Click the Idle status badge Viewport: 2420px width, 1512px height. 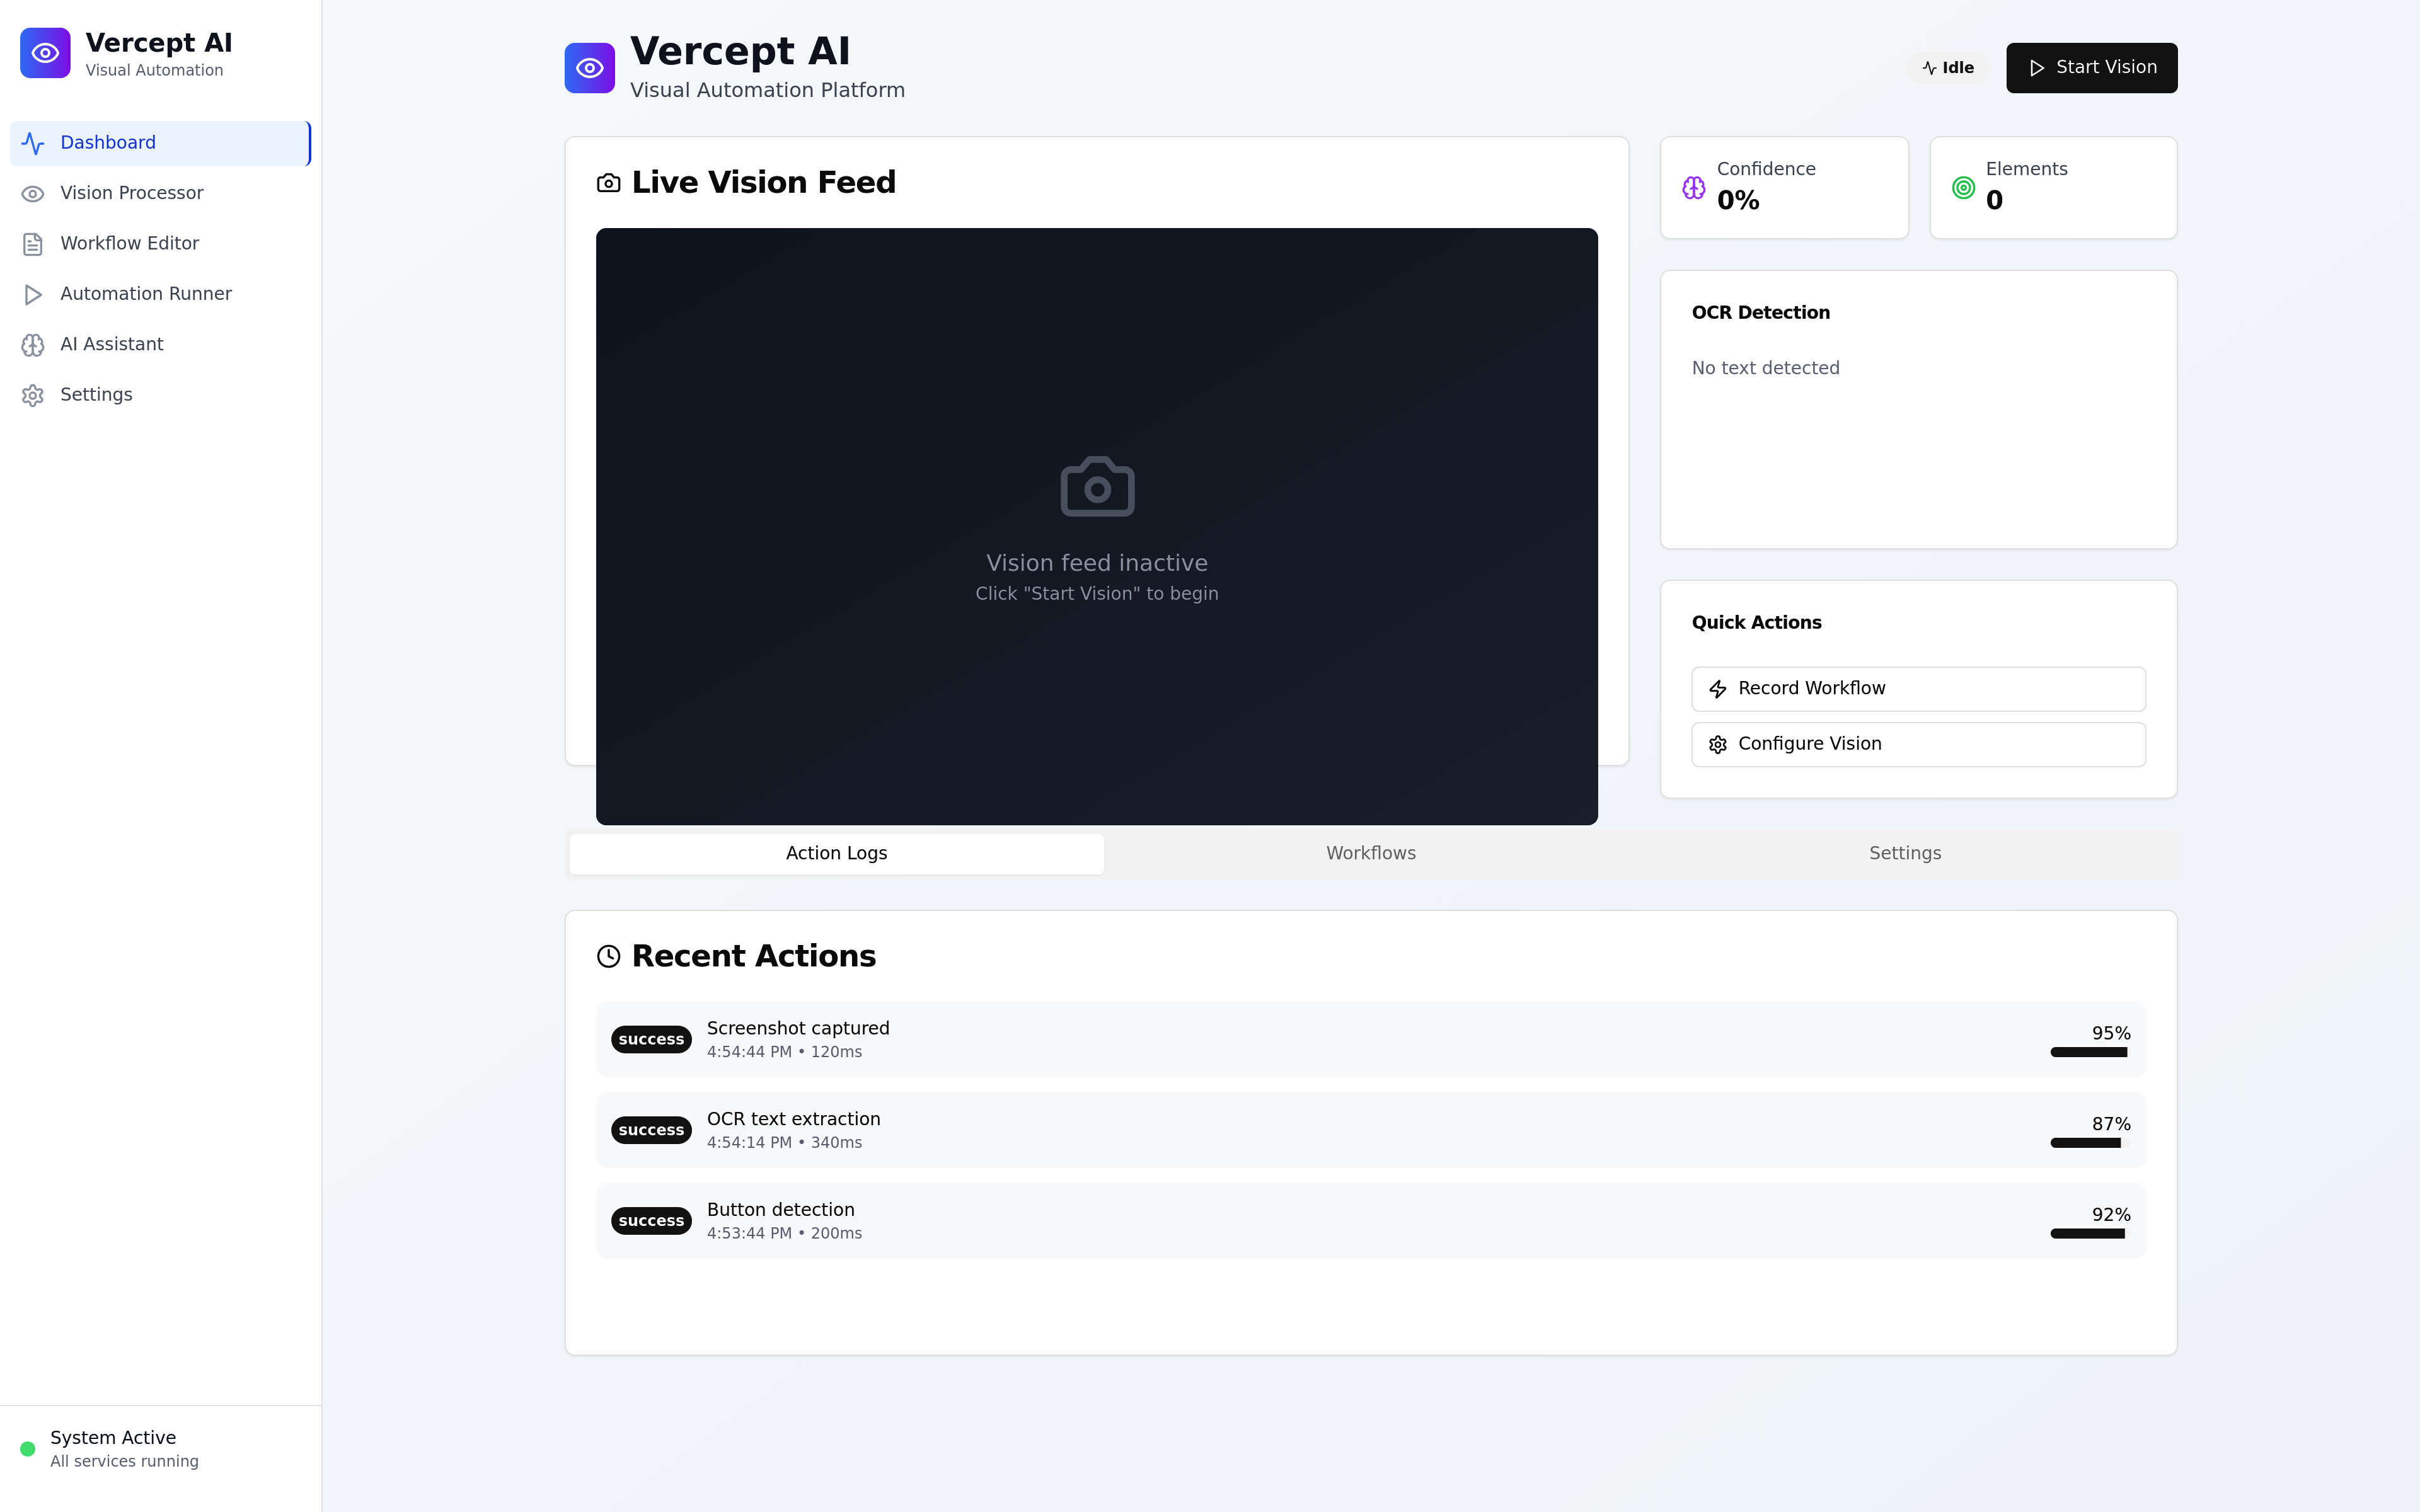(x=1947, y=68)
